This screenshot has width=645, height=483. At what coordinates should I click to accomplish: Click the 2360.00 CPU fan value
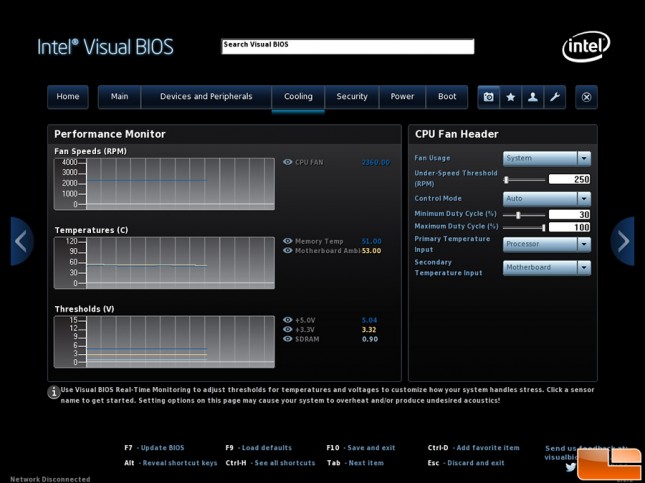pyautogui.click(x=376, y=162)
